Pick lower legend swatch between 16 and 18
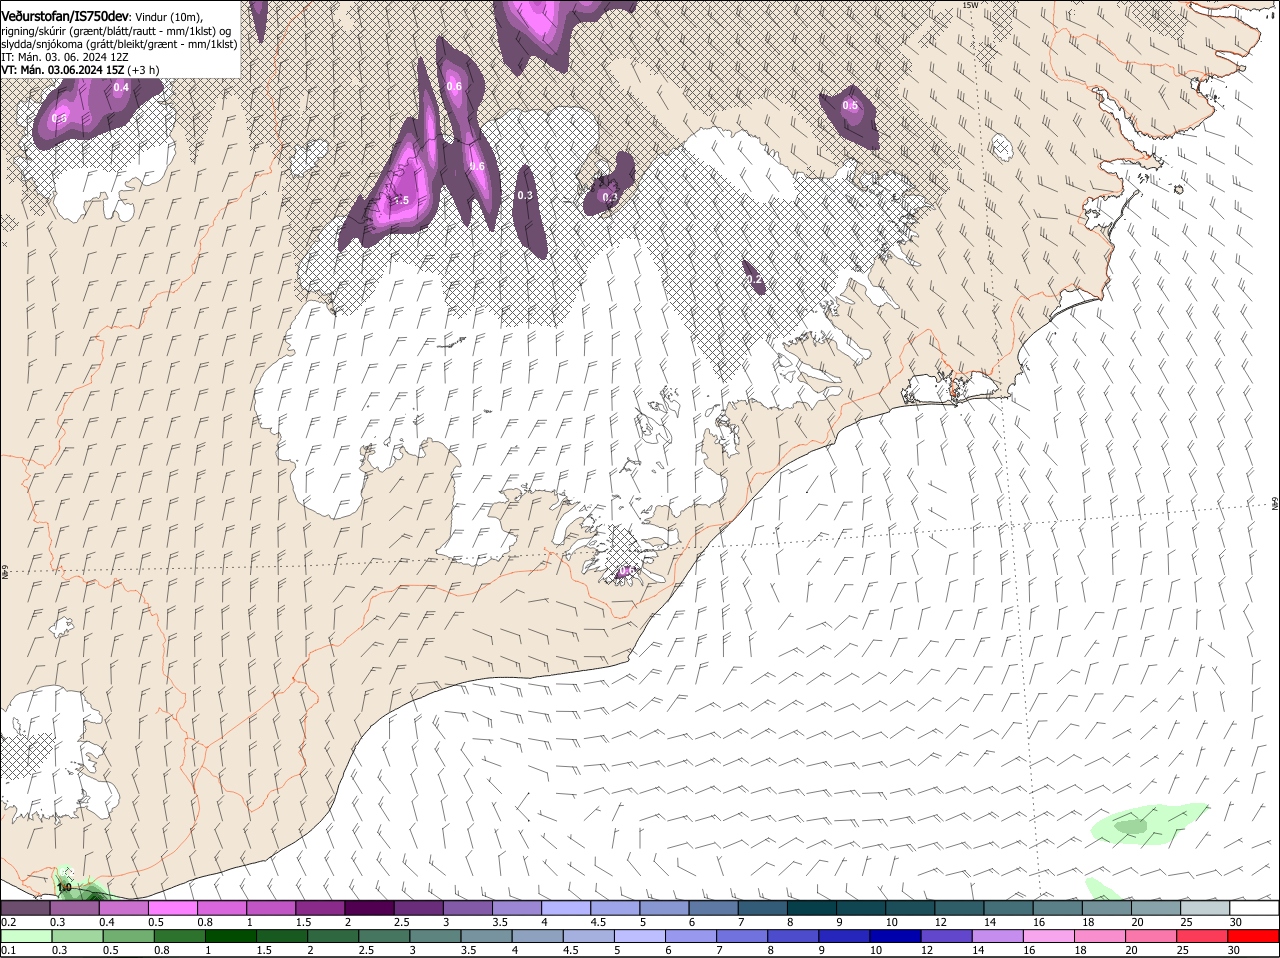Image resolution: width=1280 pixels, height=958 pixels. click(x=1047, y=936)
